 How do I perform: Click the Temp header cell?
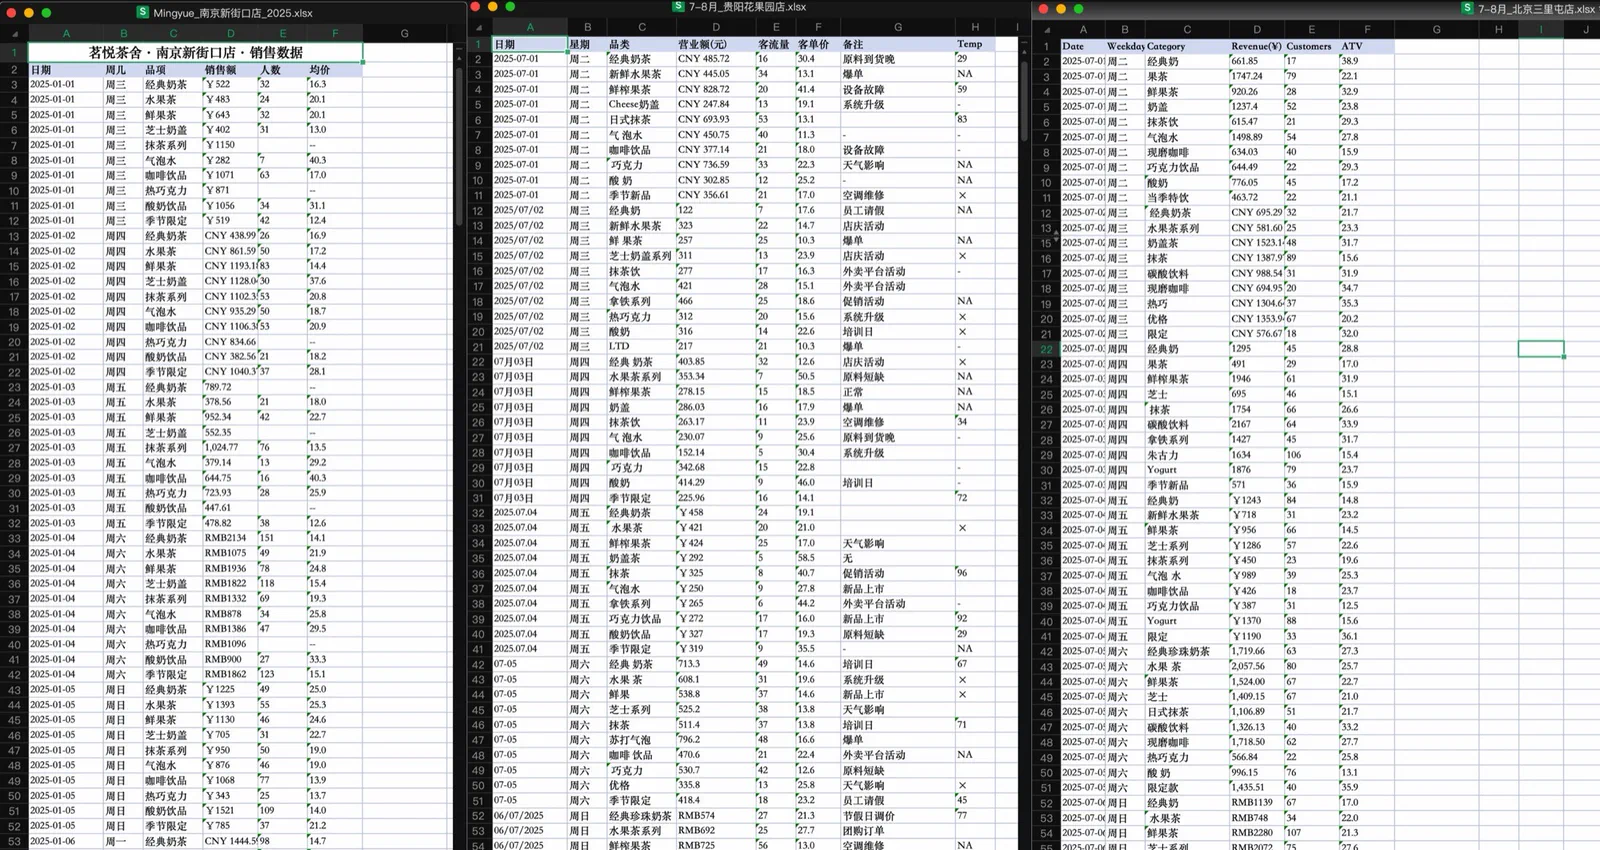point(974,44)
